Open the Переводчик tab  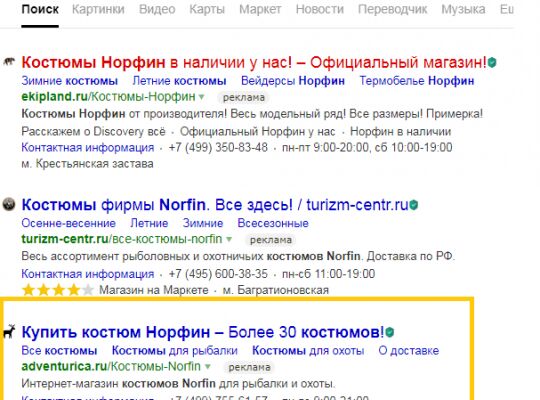pyautogui.click(x=393, y=9)
